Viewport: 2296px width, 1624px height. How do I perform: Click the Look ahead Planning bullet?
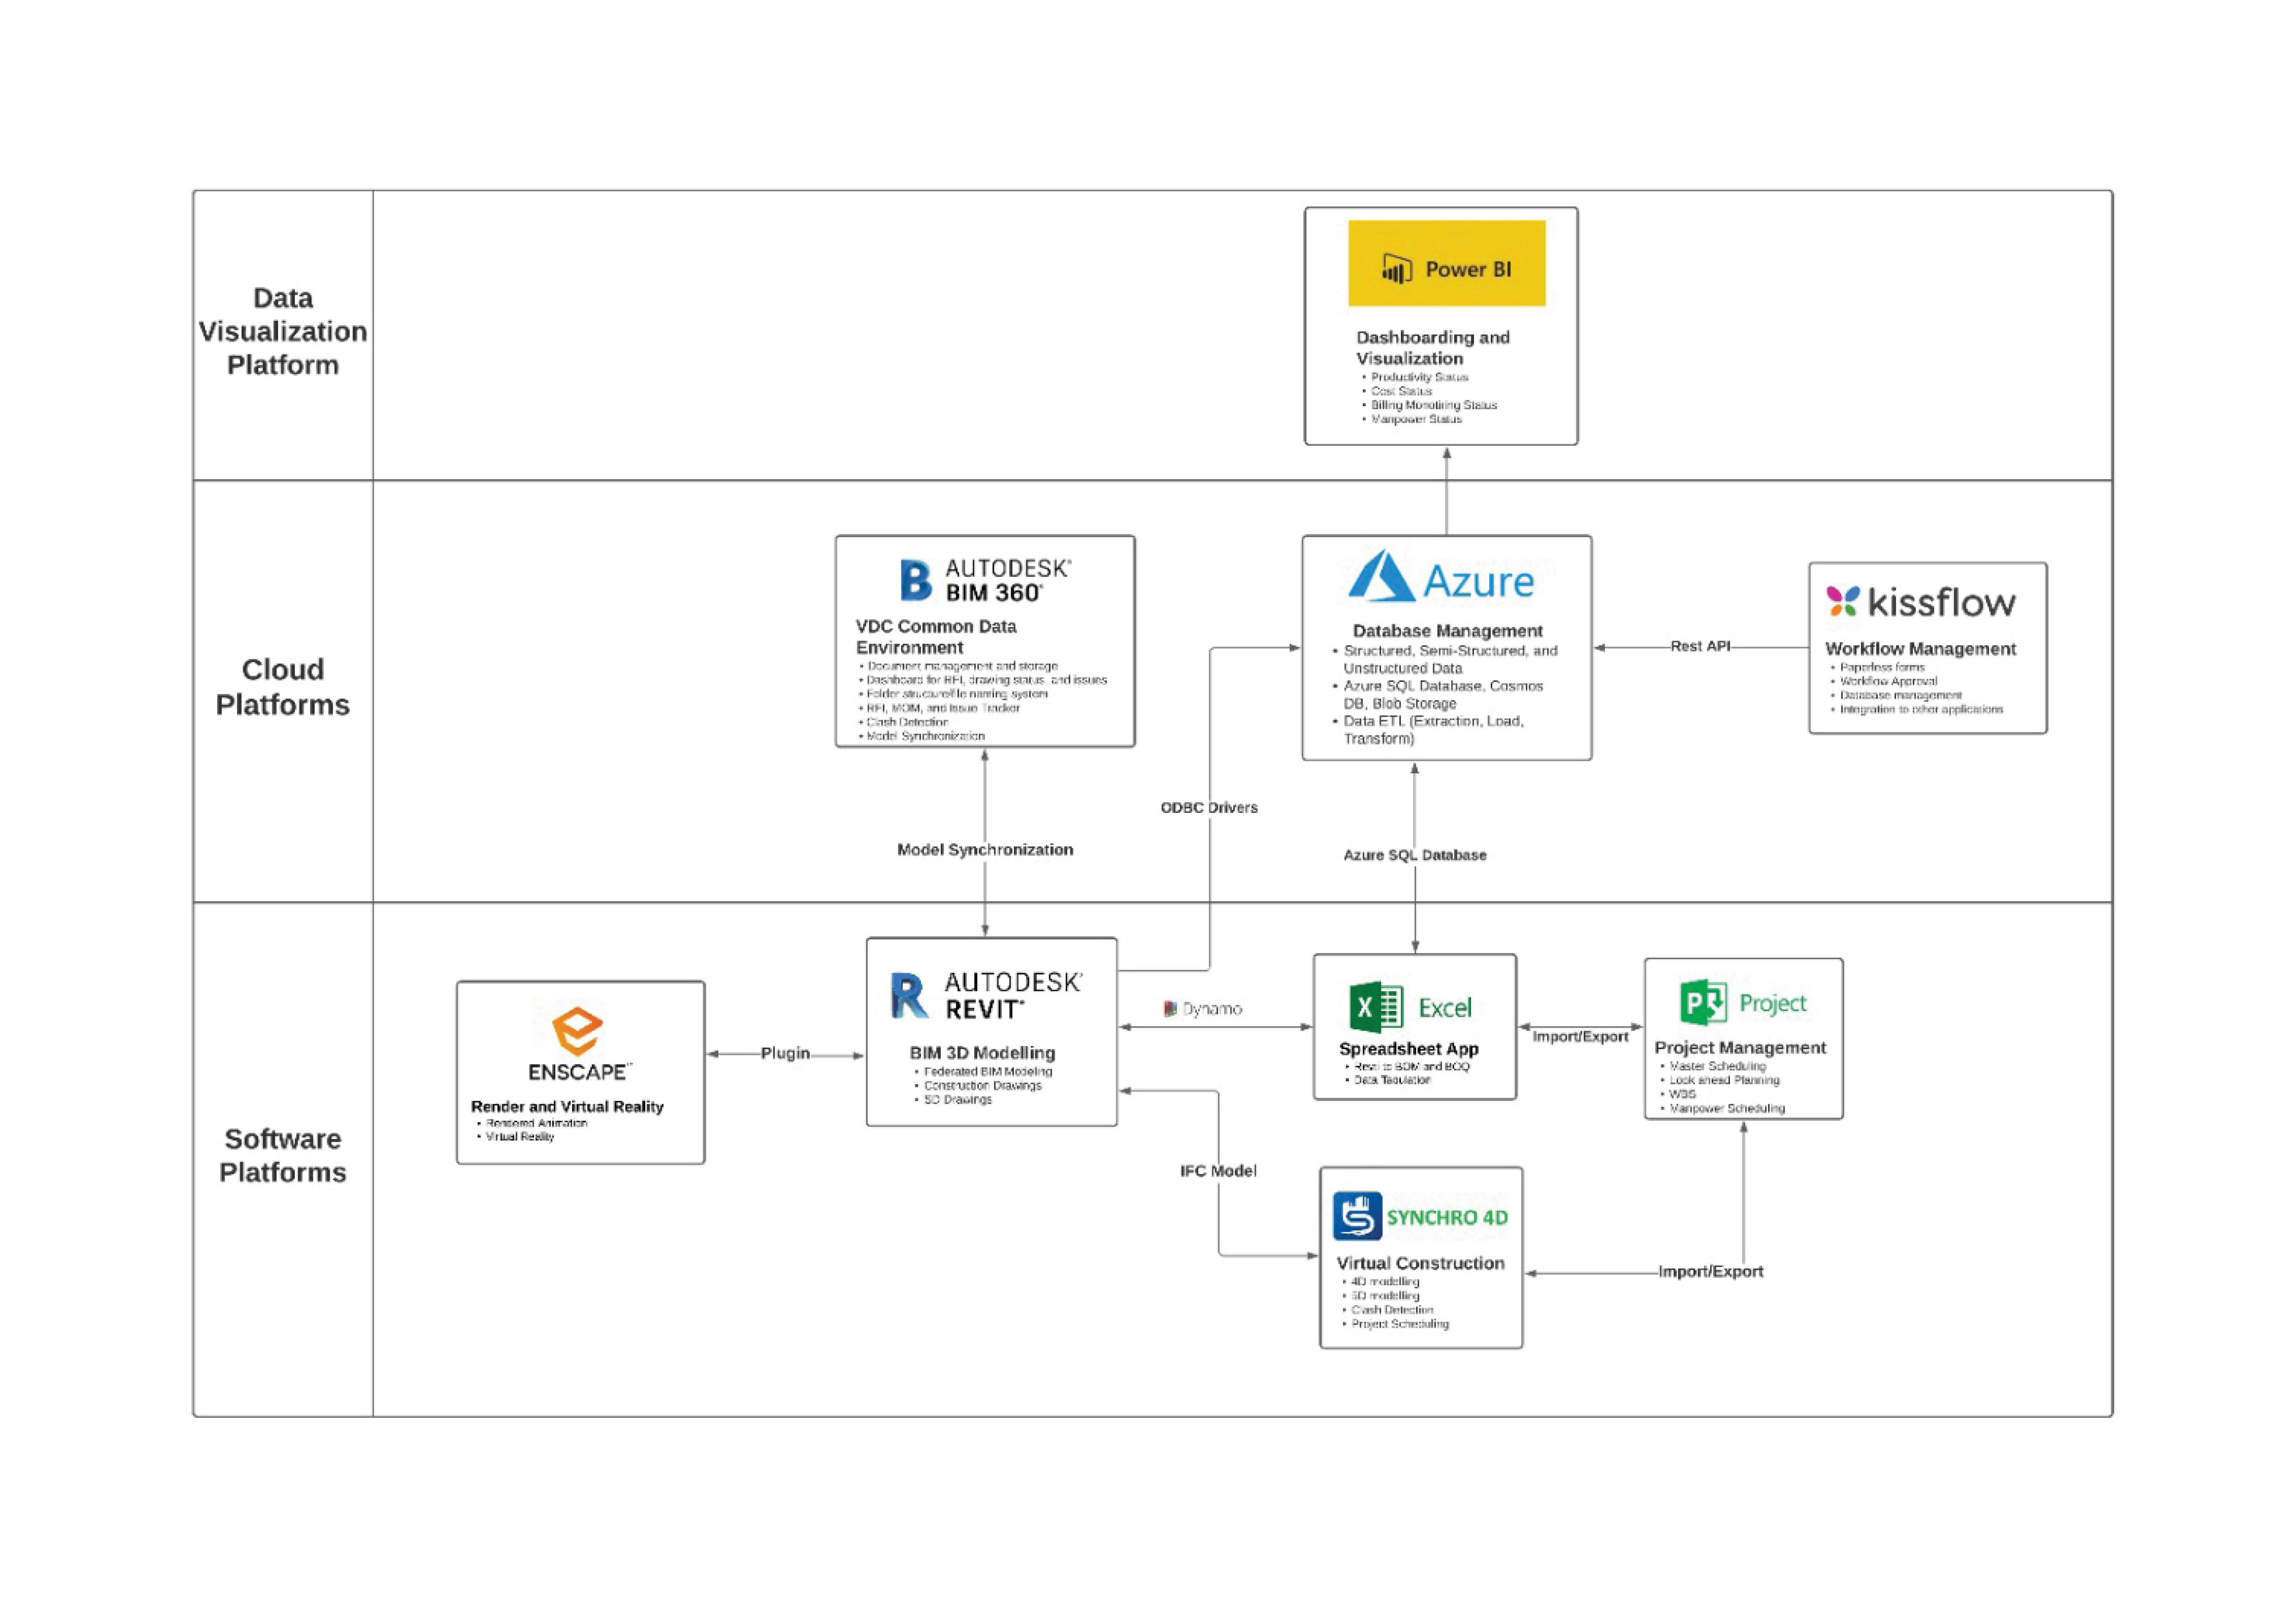tap(1724, 1080)
